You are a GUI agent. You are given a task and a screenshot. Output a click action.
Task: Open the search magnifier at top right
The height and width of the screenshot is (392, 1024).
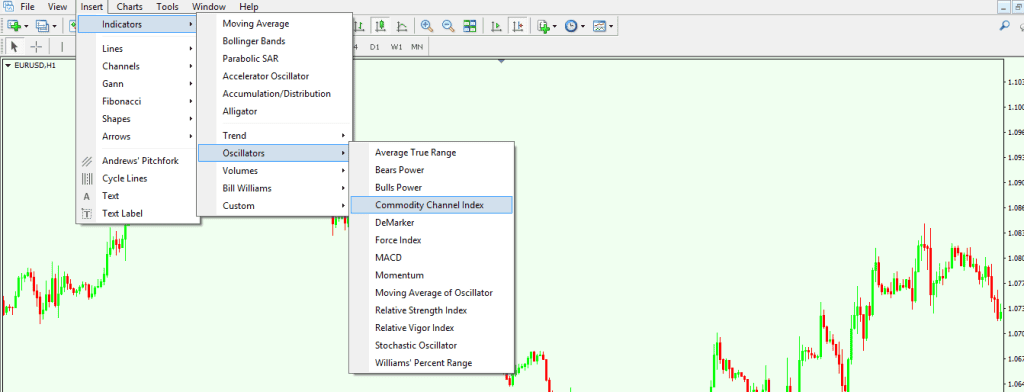(x=1005, y=25)
